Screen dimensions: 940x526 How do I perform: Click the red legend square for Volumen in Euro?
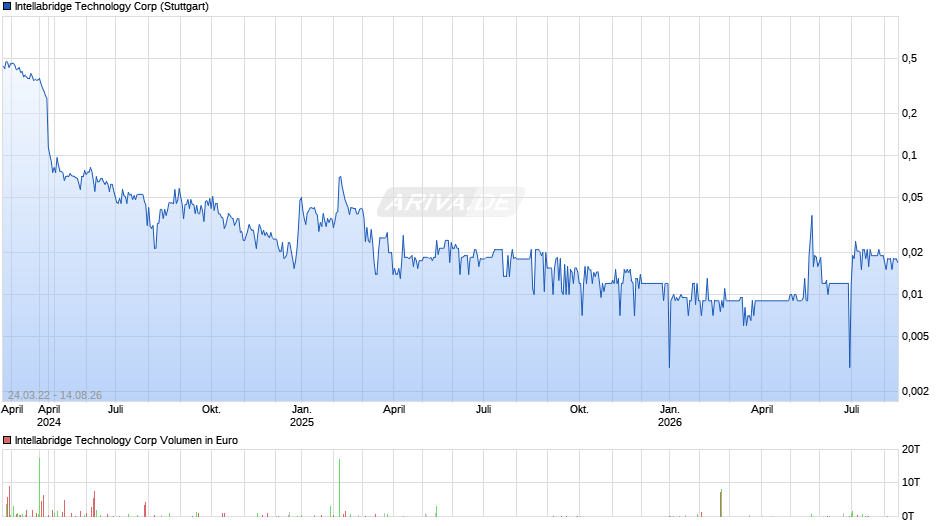[7, 440]
